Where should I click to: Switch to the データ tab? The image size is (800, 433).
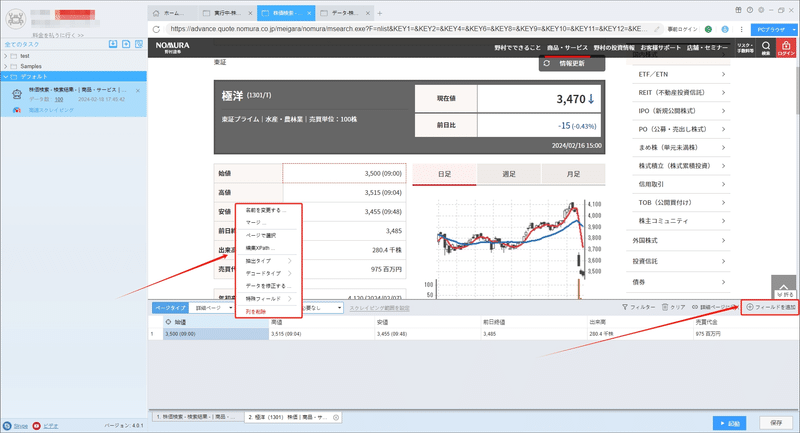click(344, 13)
